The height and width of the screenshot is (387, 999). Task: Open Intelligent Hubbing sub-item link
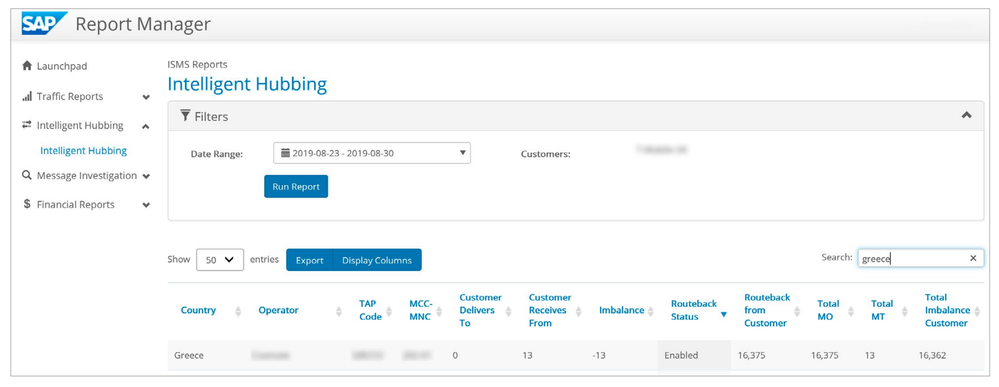pyautogui.click(x=83, y=150)
